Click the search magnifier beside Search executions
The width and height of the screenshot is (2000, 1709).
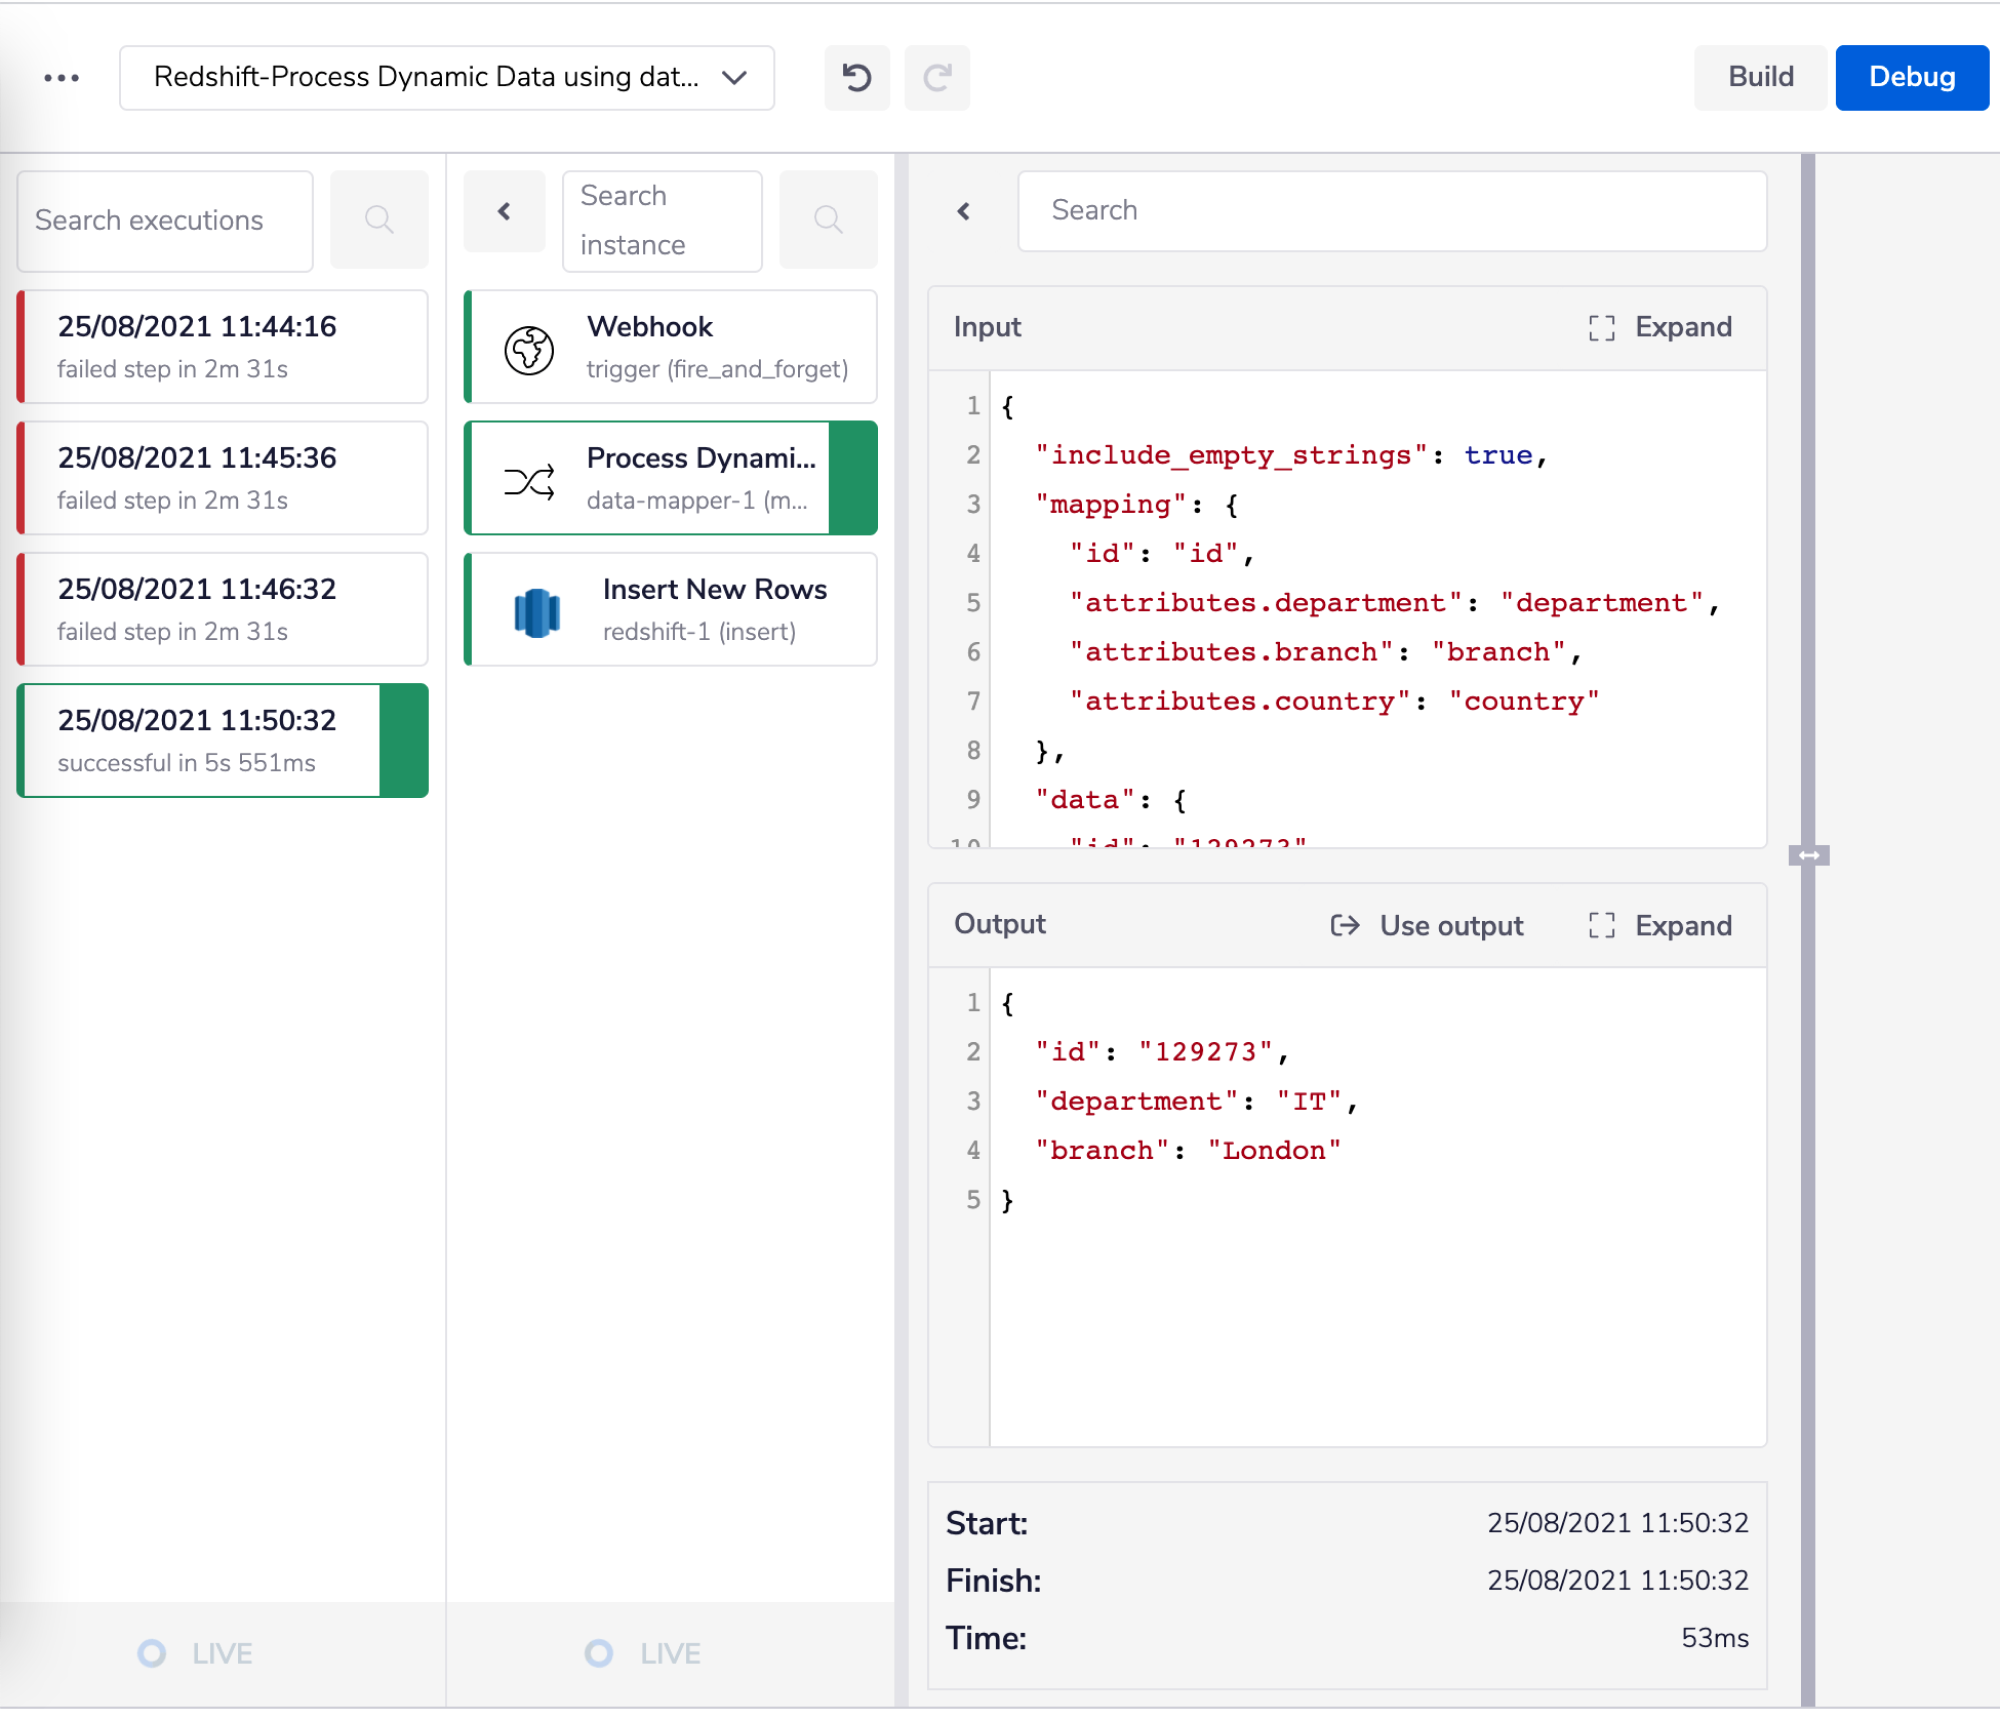pos(379,220)
